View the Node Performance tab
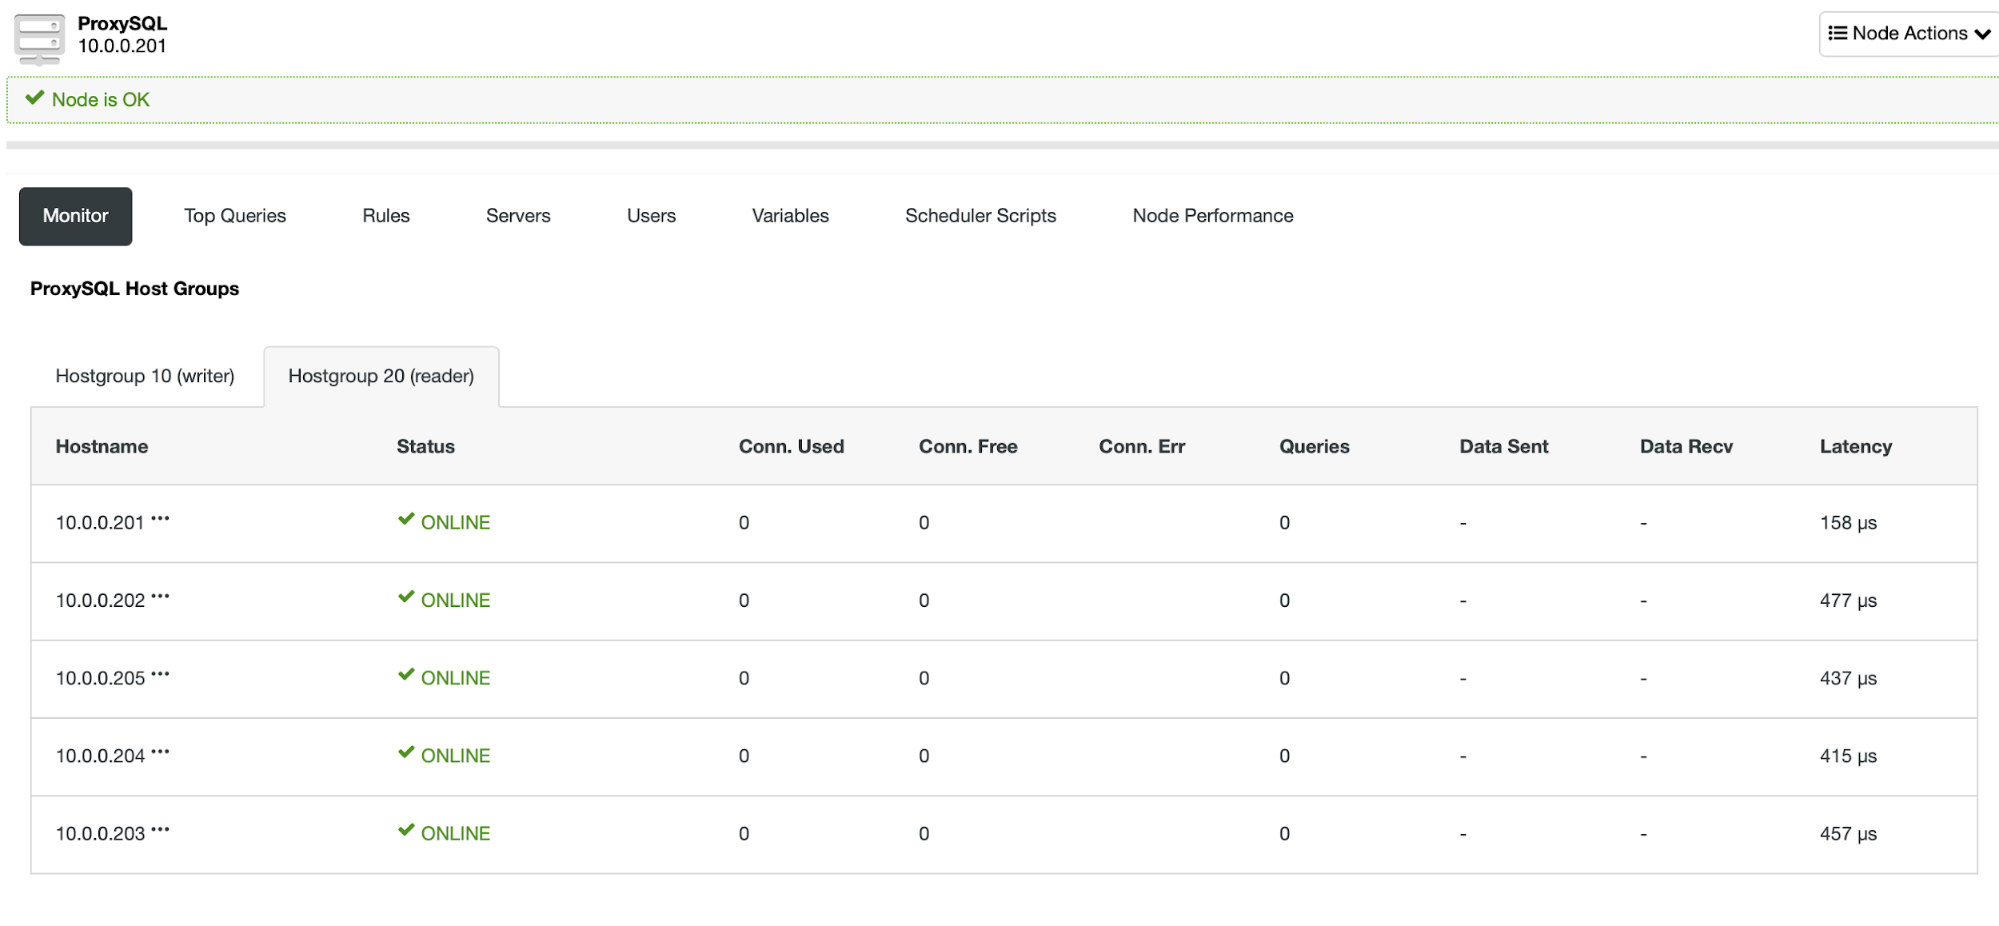The height and width of the screenshot is (926, 1999). click(x=1213, y=216)
